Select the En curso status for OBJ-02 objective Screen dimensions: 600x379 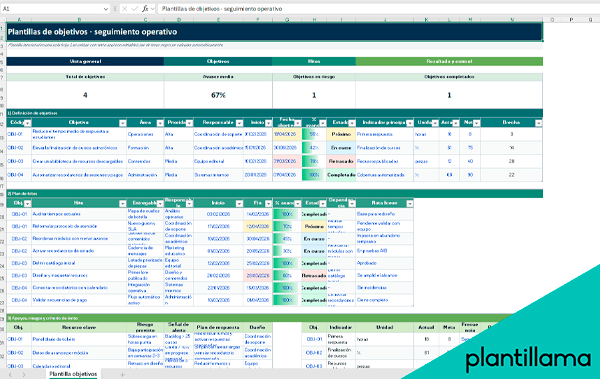[x=341, y=147]
